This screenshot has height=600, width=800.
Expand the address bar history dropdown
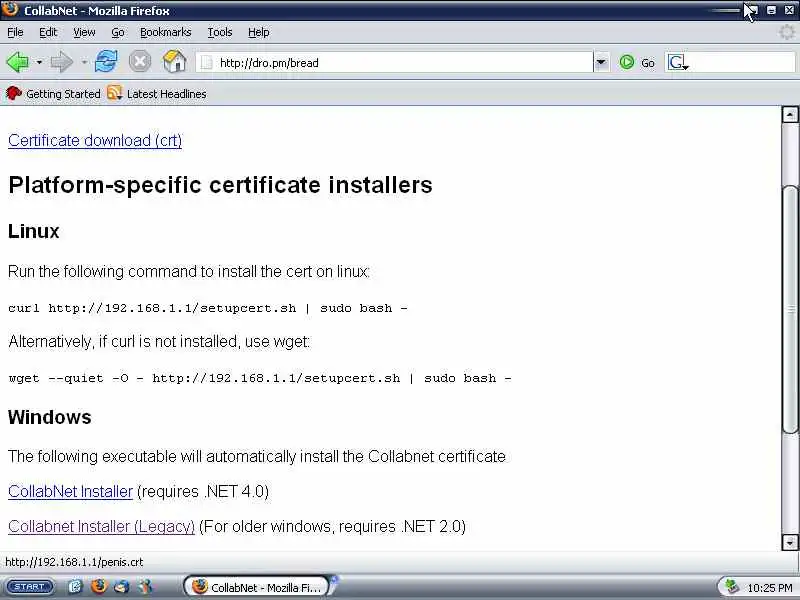point(602,63)
